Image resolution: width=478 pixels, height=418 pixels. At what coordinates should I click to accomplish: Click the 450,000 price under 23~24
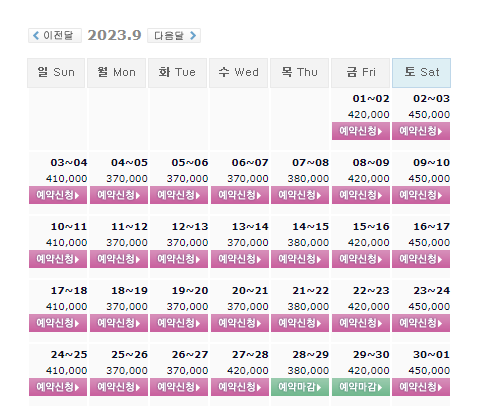pyautogui.click(x=429, y=307)
